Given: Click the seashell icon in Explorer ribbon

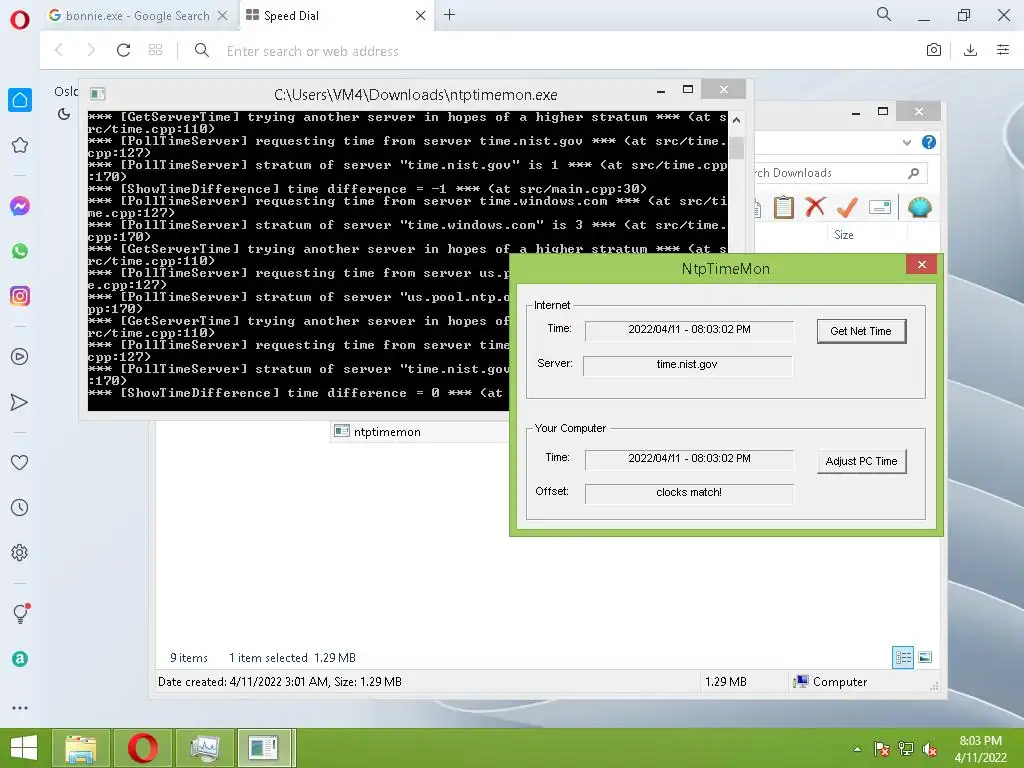Looking at the screenshot, I should coord(920,208).
